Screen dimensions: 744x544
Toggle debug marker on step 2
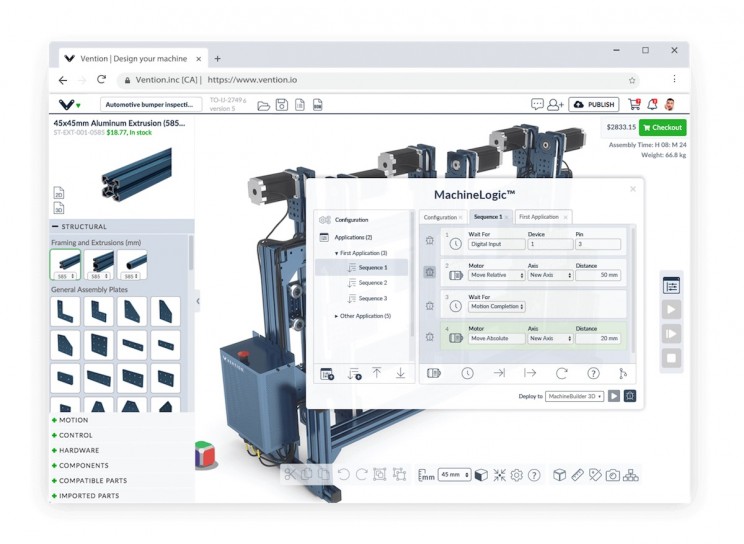[x=429, y=272]
